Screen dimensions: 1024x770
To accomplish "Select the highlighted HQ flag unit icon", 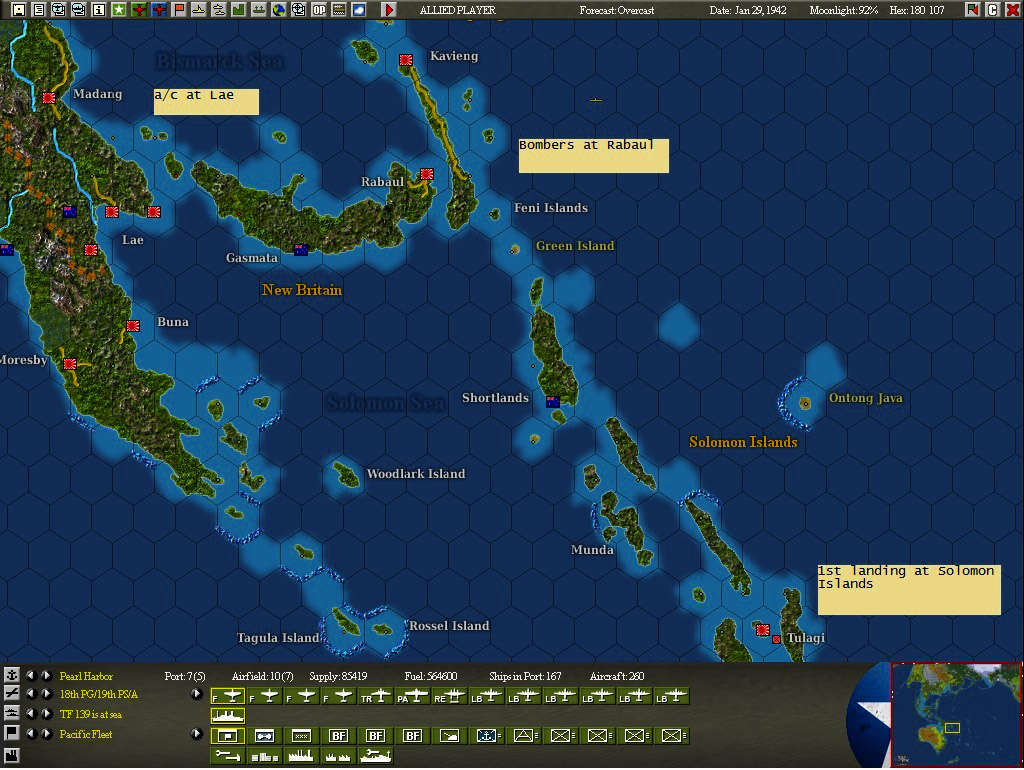I will pyautogui.click(x=228, y=736).
